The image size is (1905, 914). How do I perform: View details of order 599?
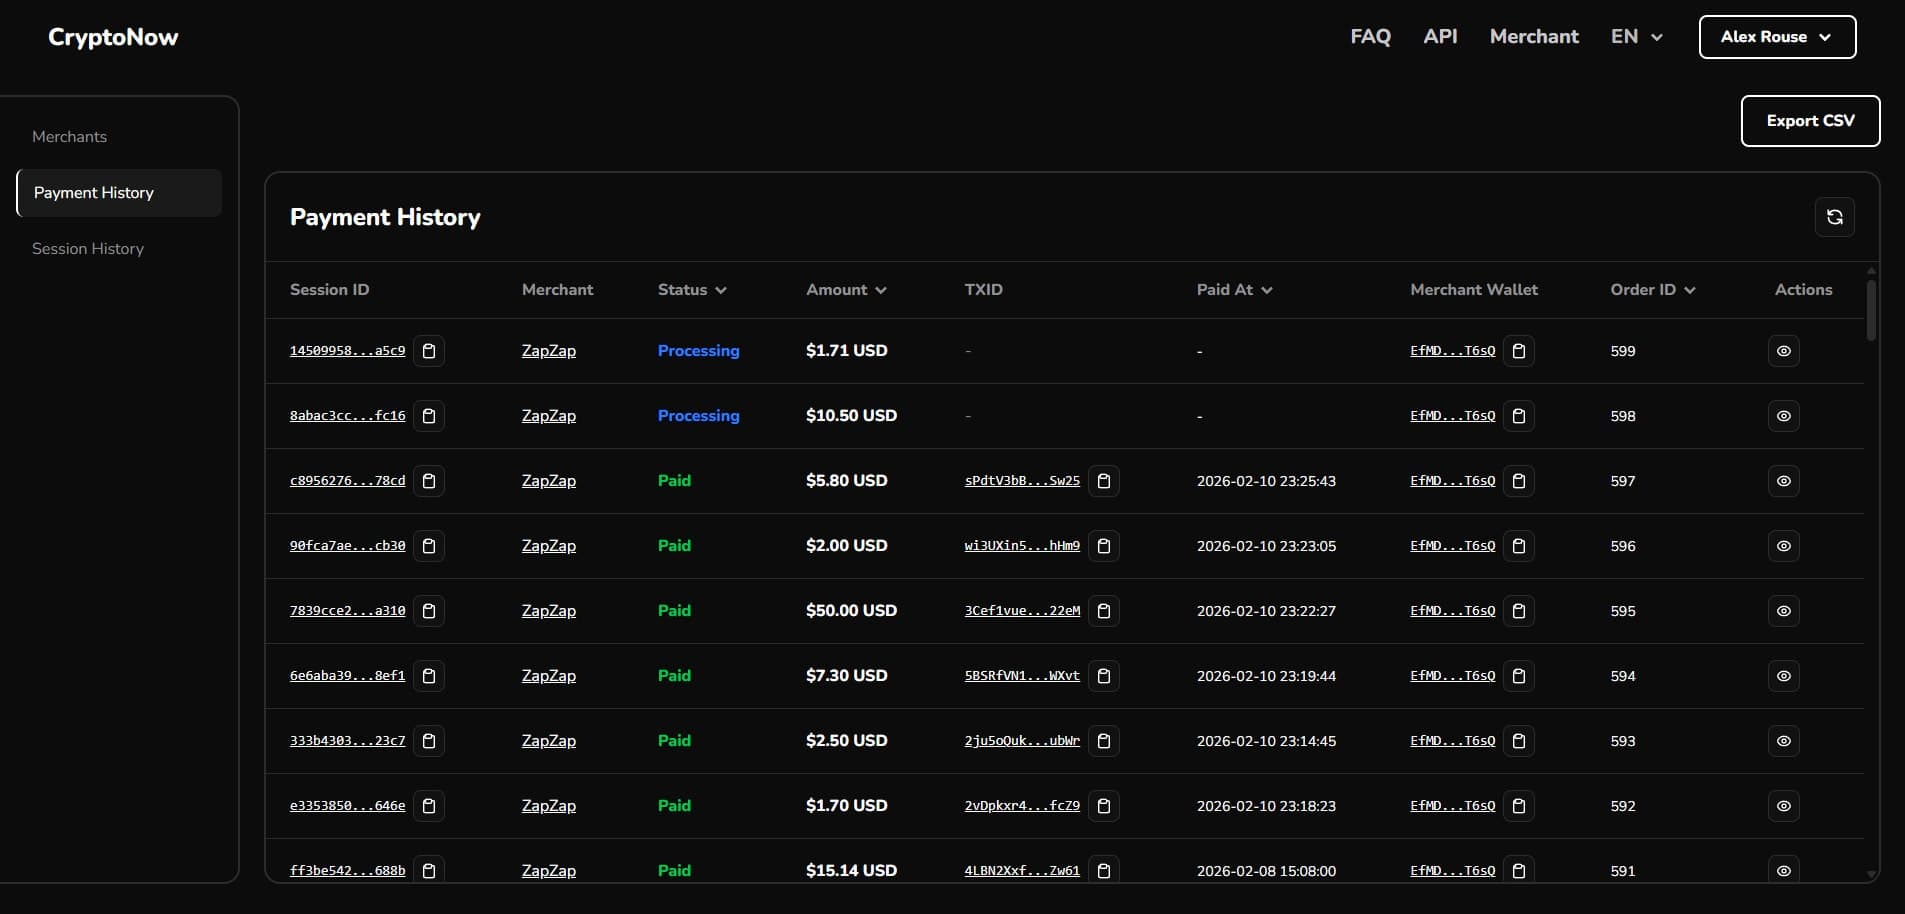click(x=1784, y=351)
